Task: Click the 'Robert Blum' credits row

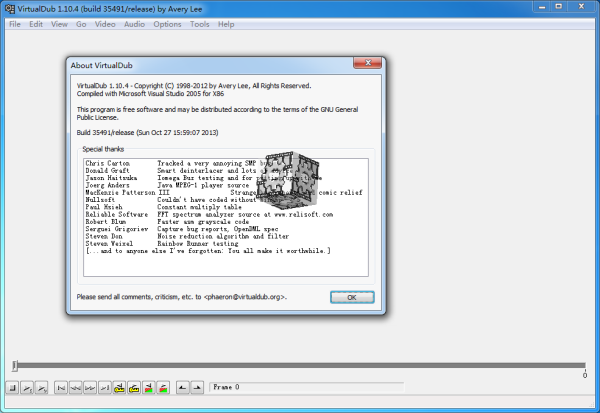Action: [167, 222]
